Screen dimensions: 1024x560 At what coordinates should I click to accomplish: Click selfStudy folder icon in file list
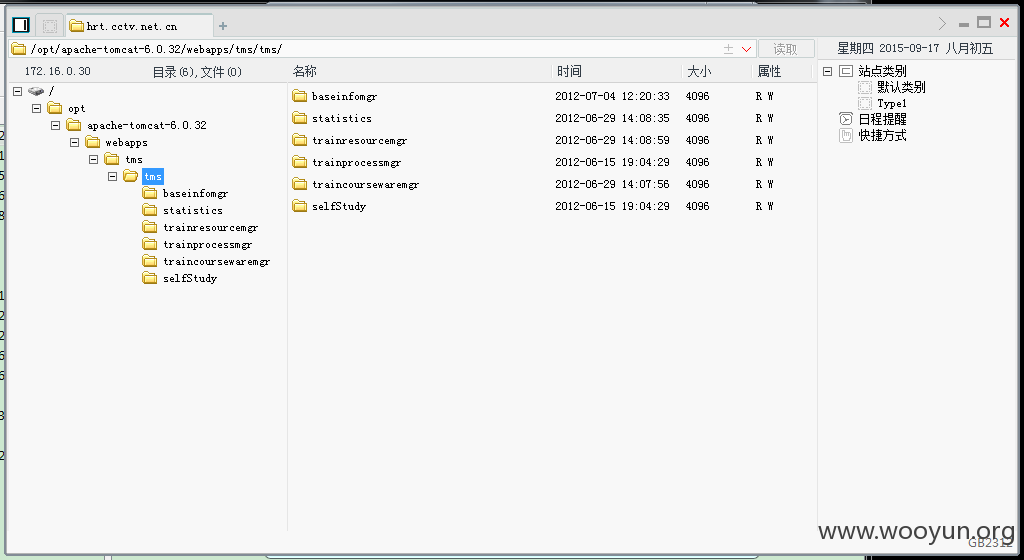(x=300, y=206)
